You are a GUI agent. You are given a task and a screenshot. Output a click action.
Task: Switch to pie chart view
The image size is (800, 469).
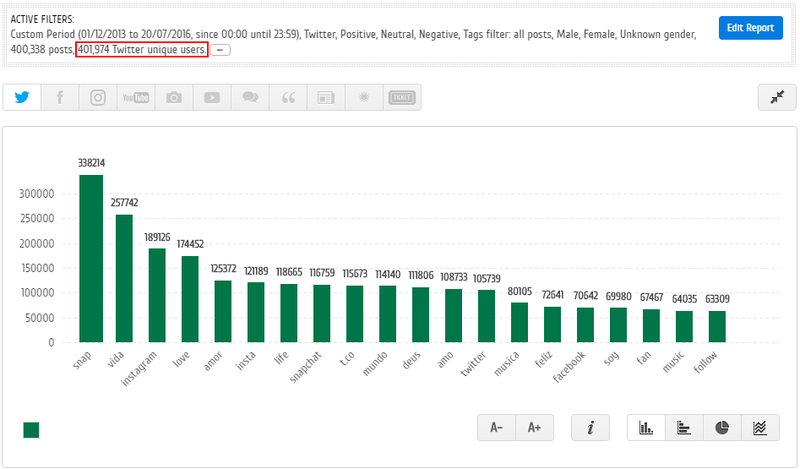722,427
